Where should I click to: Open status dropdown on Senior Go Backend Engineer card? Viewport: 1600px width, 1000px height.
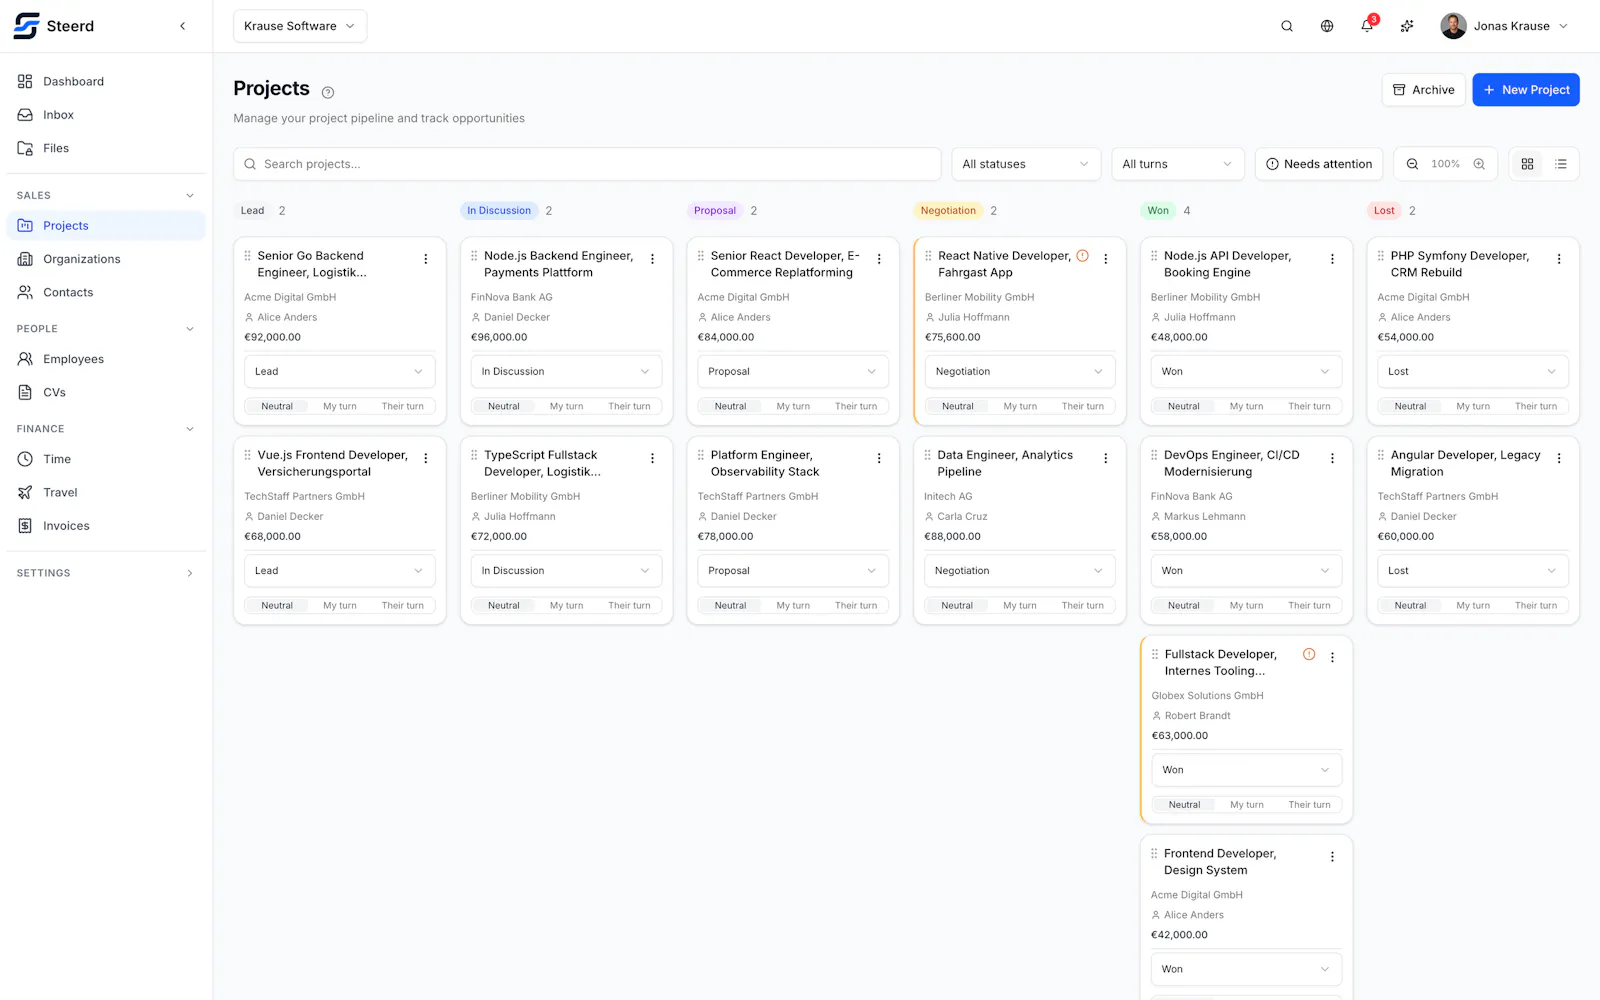point(340,371)
